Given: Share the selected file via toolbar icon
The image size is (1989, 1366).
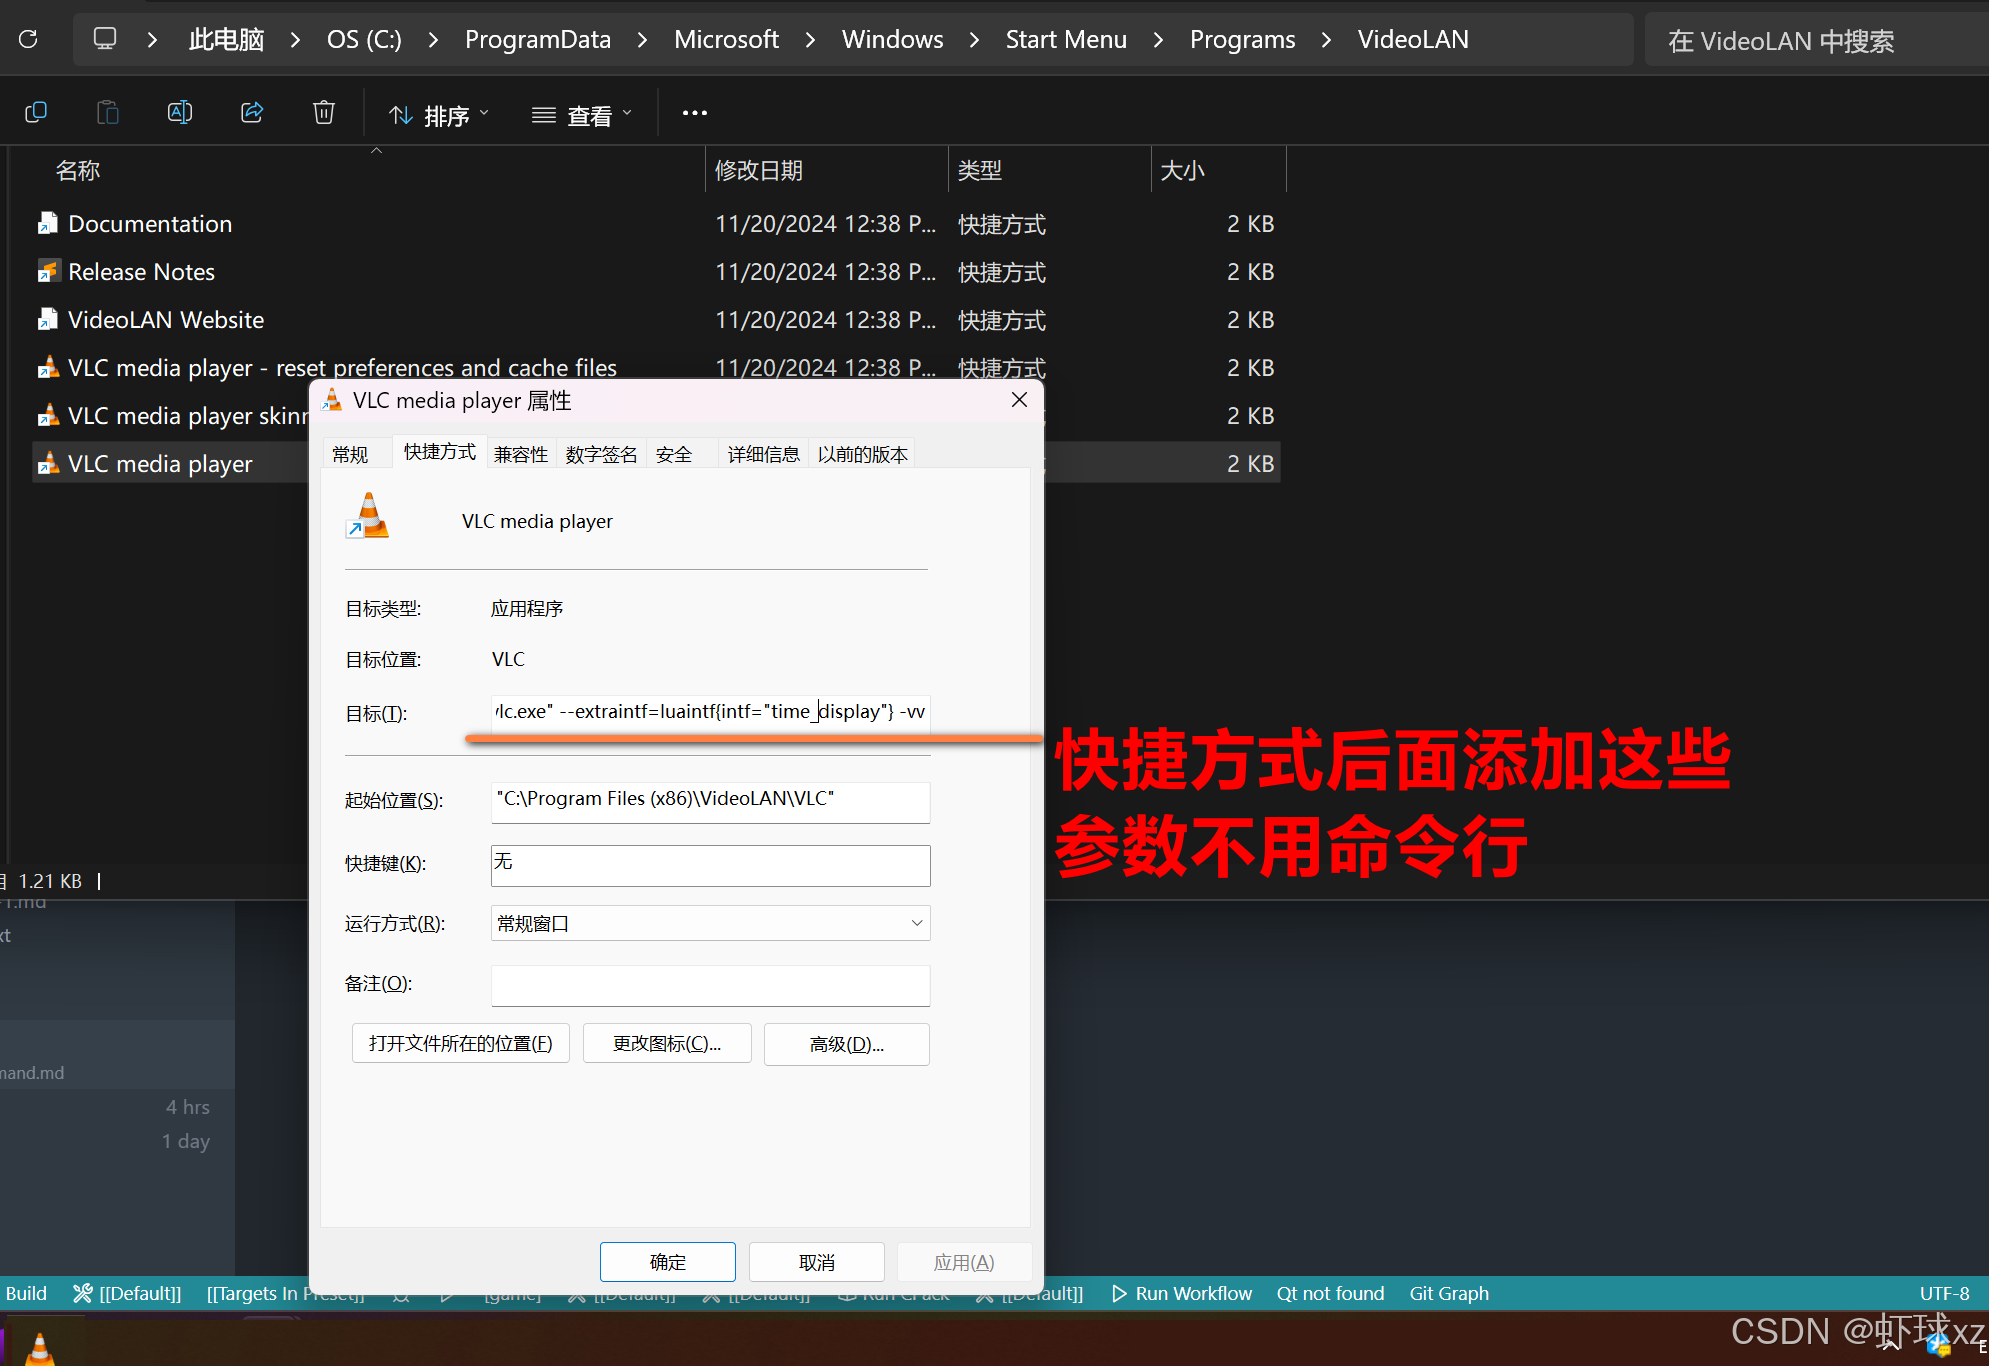Looking at the screenshot, I should [x=252, y=113].
